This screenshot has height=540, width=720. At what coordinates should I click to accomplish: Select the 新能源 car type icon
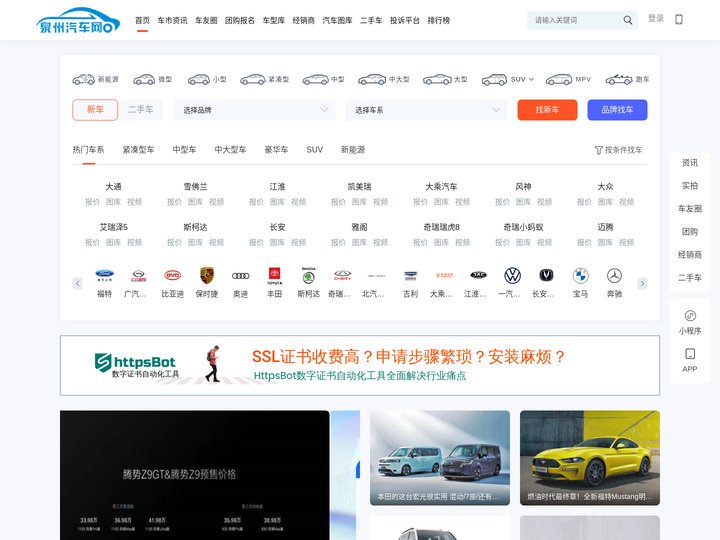84,79
